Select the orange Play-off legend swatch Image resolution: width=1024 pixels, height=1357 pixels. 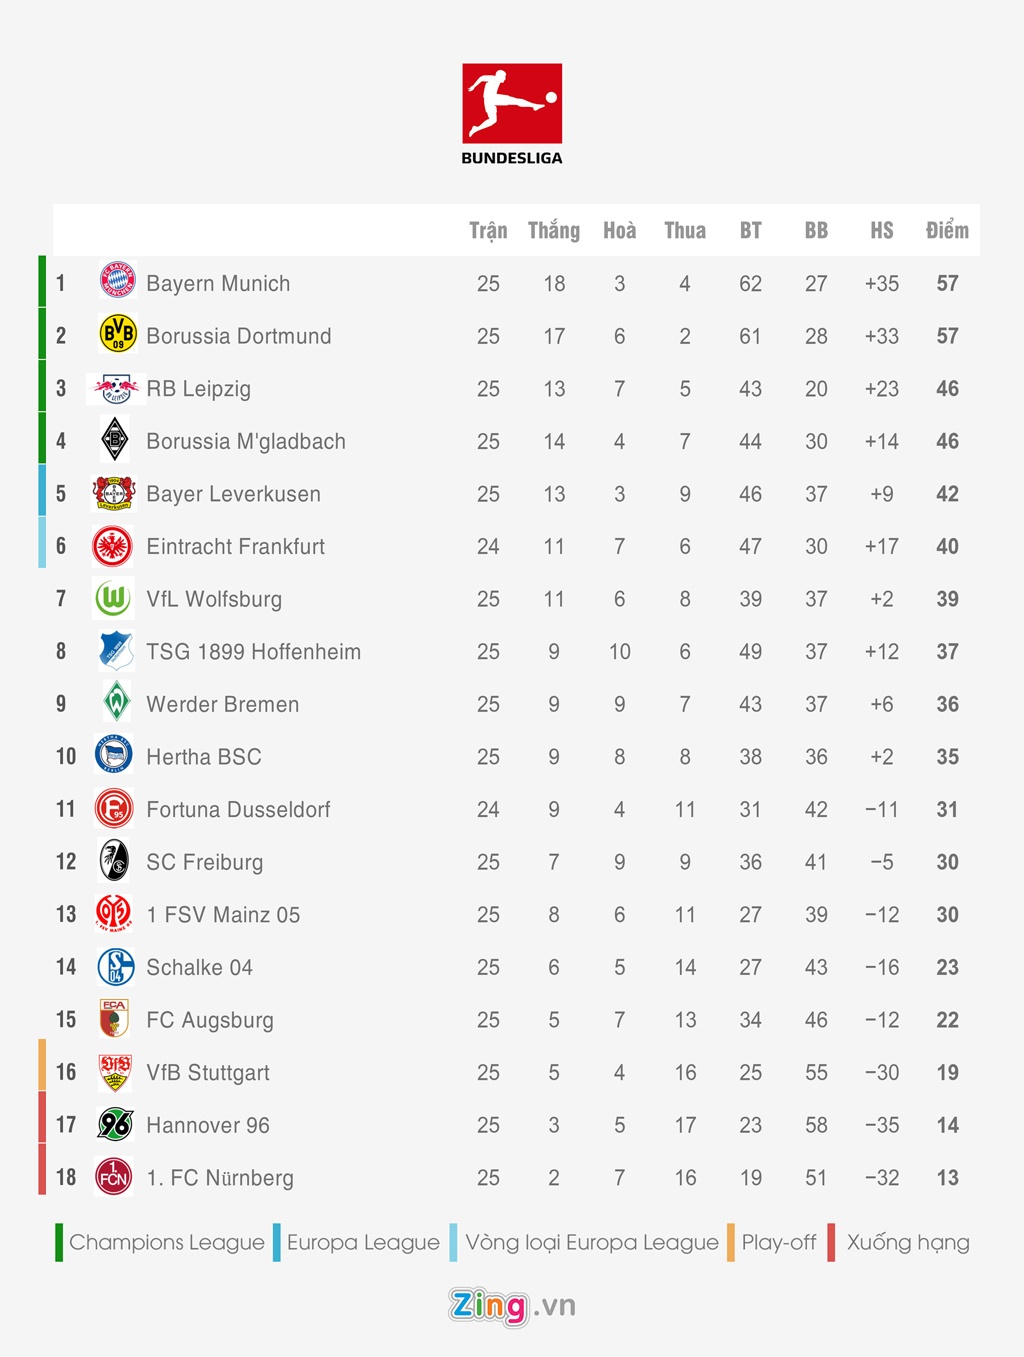click(731, 1242)
